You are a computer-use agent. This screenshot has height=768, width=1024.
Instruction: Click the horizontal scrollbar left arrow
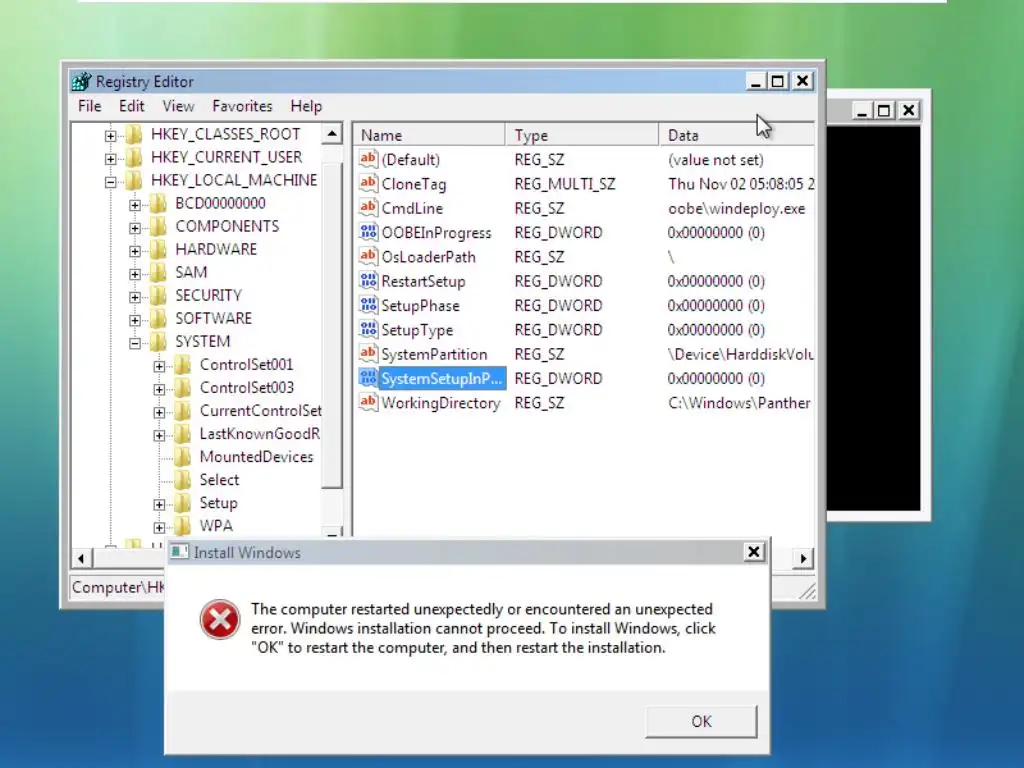(x=81, y=558)
